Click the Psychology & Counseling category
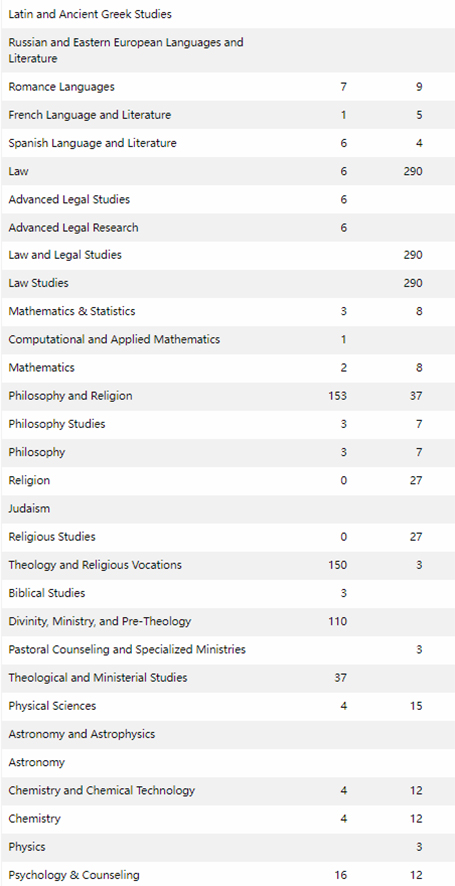 click(74, 875)
